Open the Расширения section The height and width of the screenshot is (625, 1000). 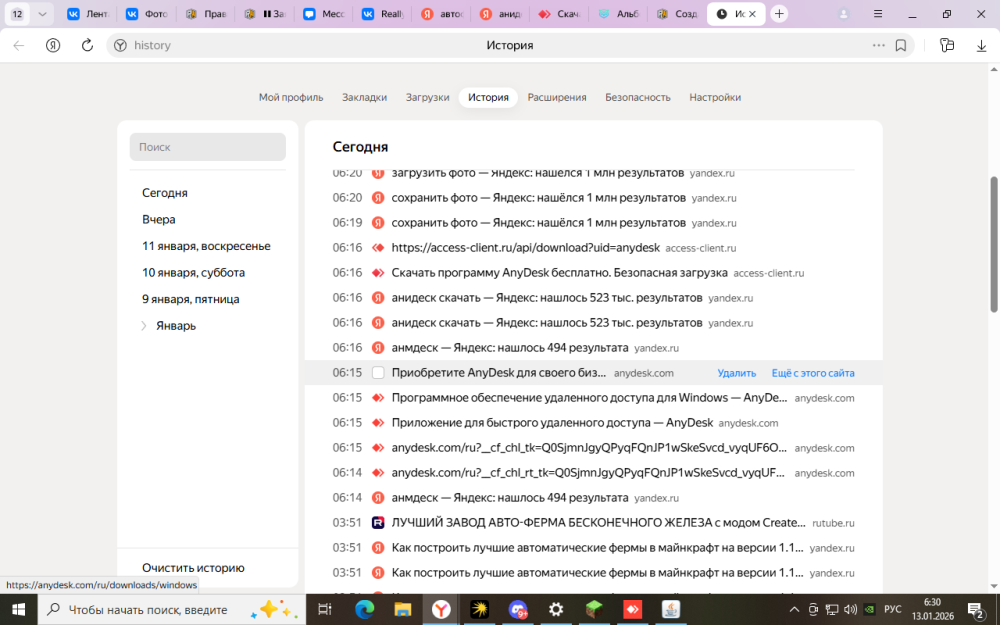click(x=557, y=98)
